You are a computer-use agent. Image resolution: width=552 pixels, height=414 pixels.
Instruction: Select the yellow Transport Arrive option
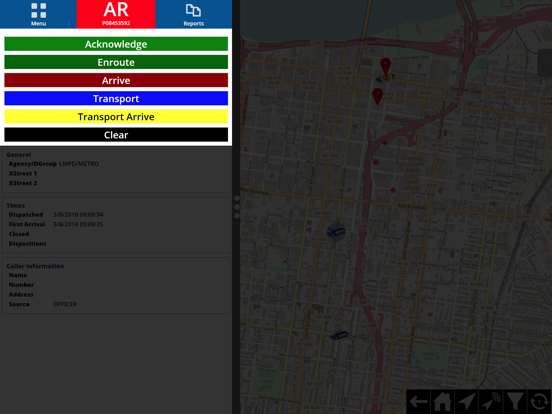[x=116, y=117]
